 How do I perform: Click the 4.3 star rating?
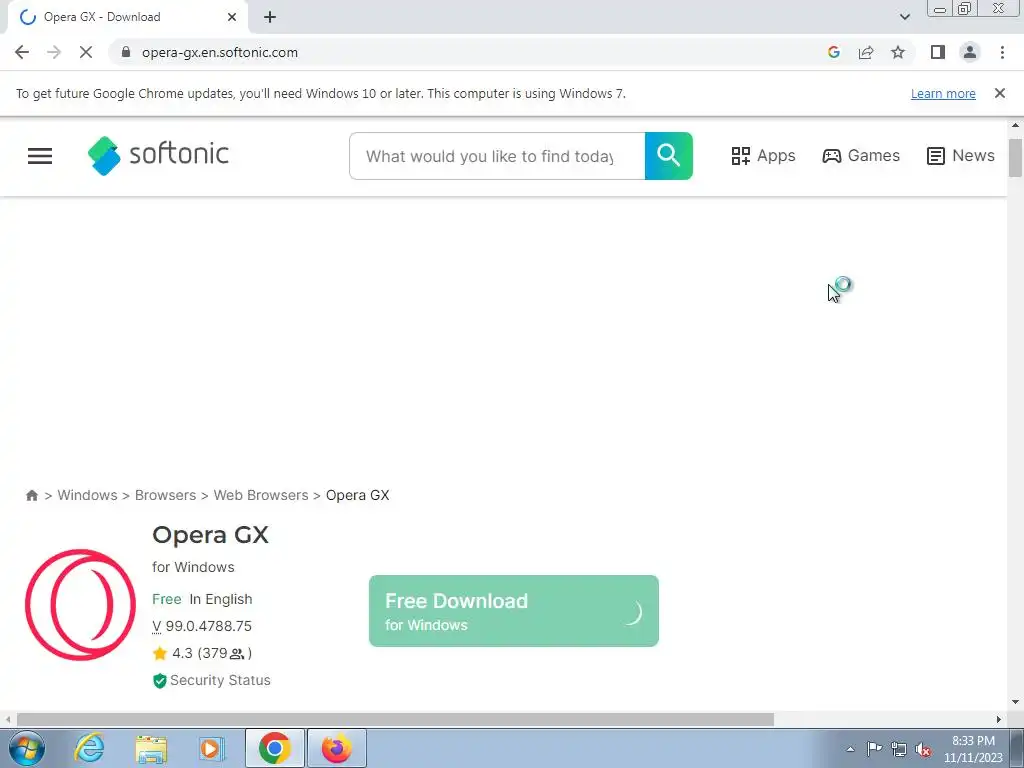202,653
